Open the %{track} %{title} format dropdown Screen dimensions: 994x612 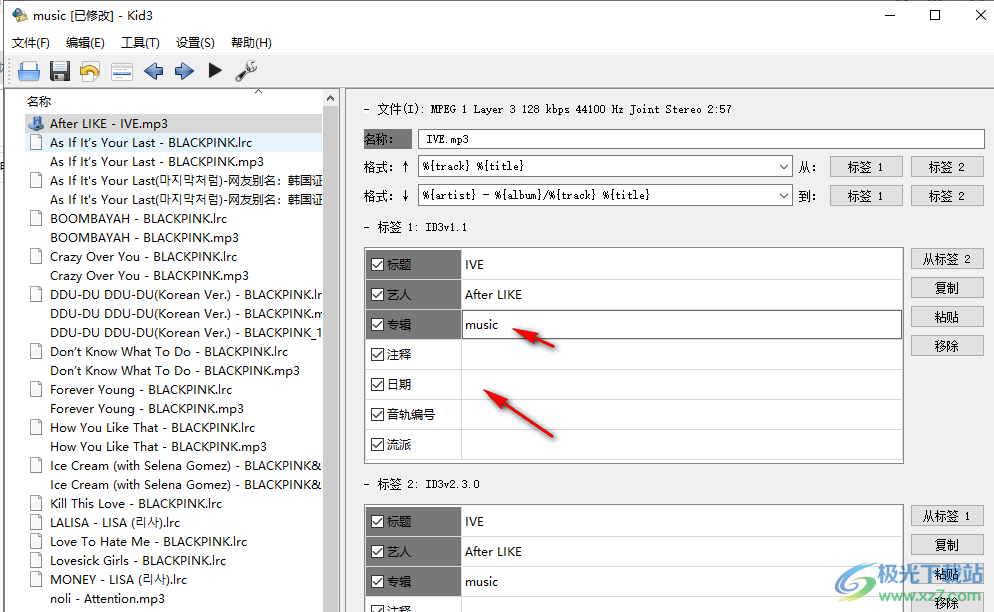coord(783,166)
